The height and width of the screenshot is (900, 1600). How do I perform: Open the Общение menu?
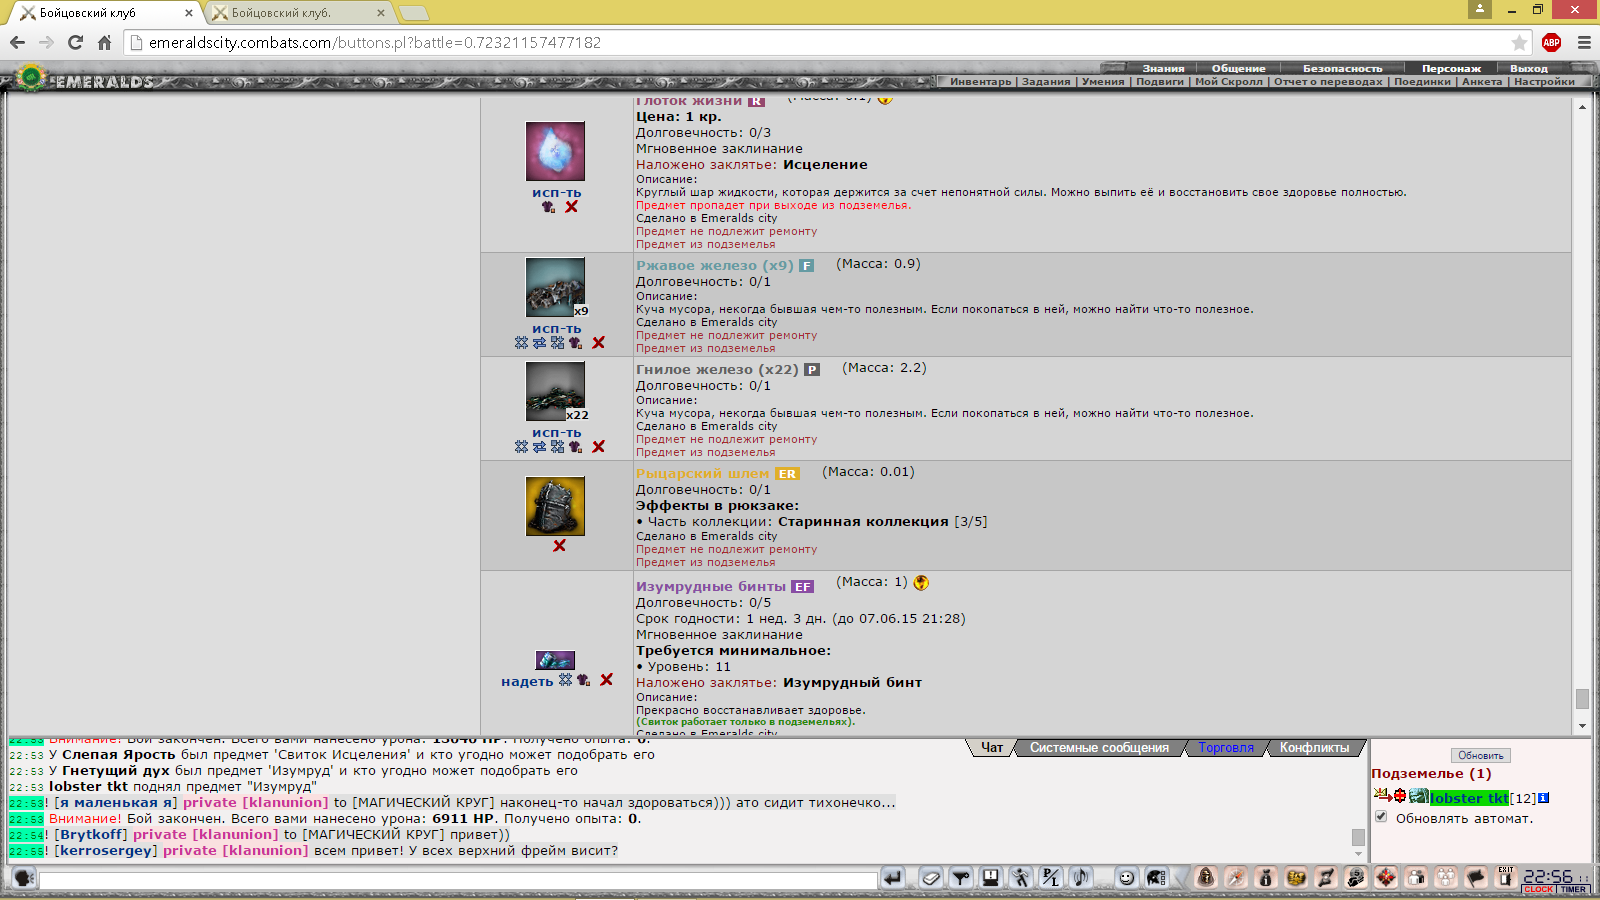(1238, 69)
